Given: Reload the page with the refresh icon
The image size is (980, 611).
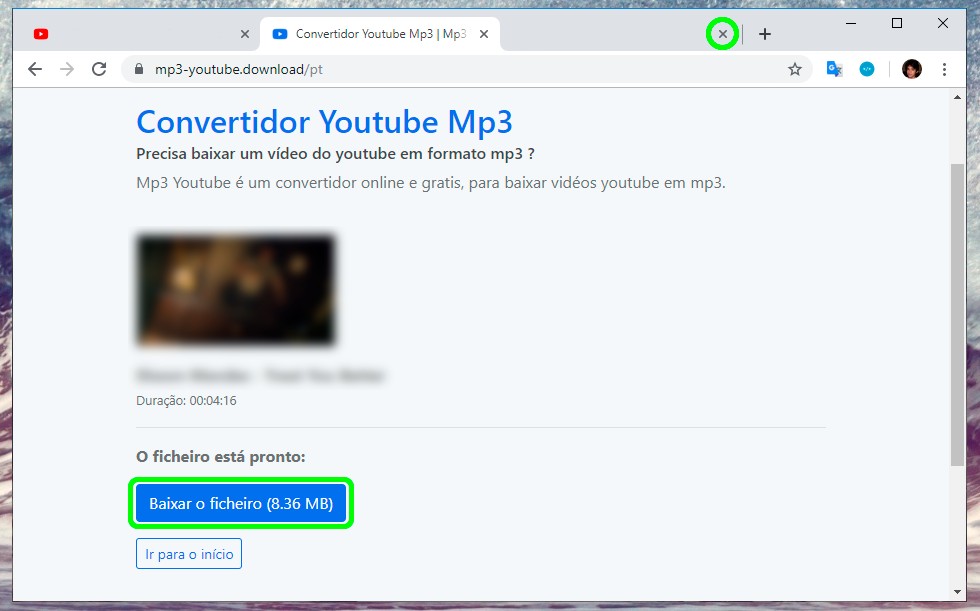Looking at the screenshot, I should (x=99, y=69).
